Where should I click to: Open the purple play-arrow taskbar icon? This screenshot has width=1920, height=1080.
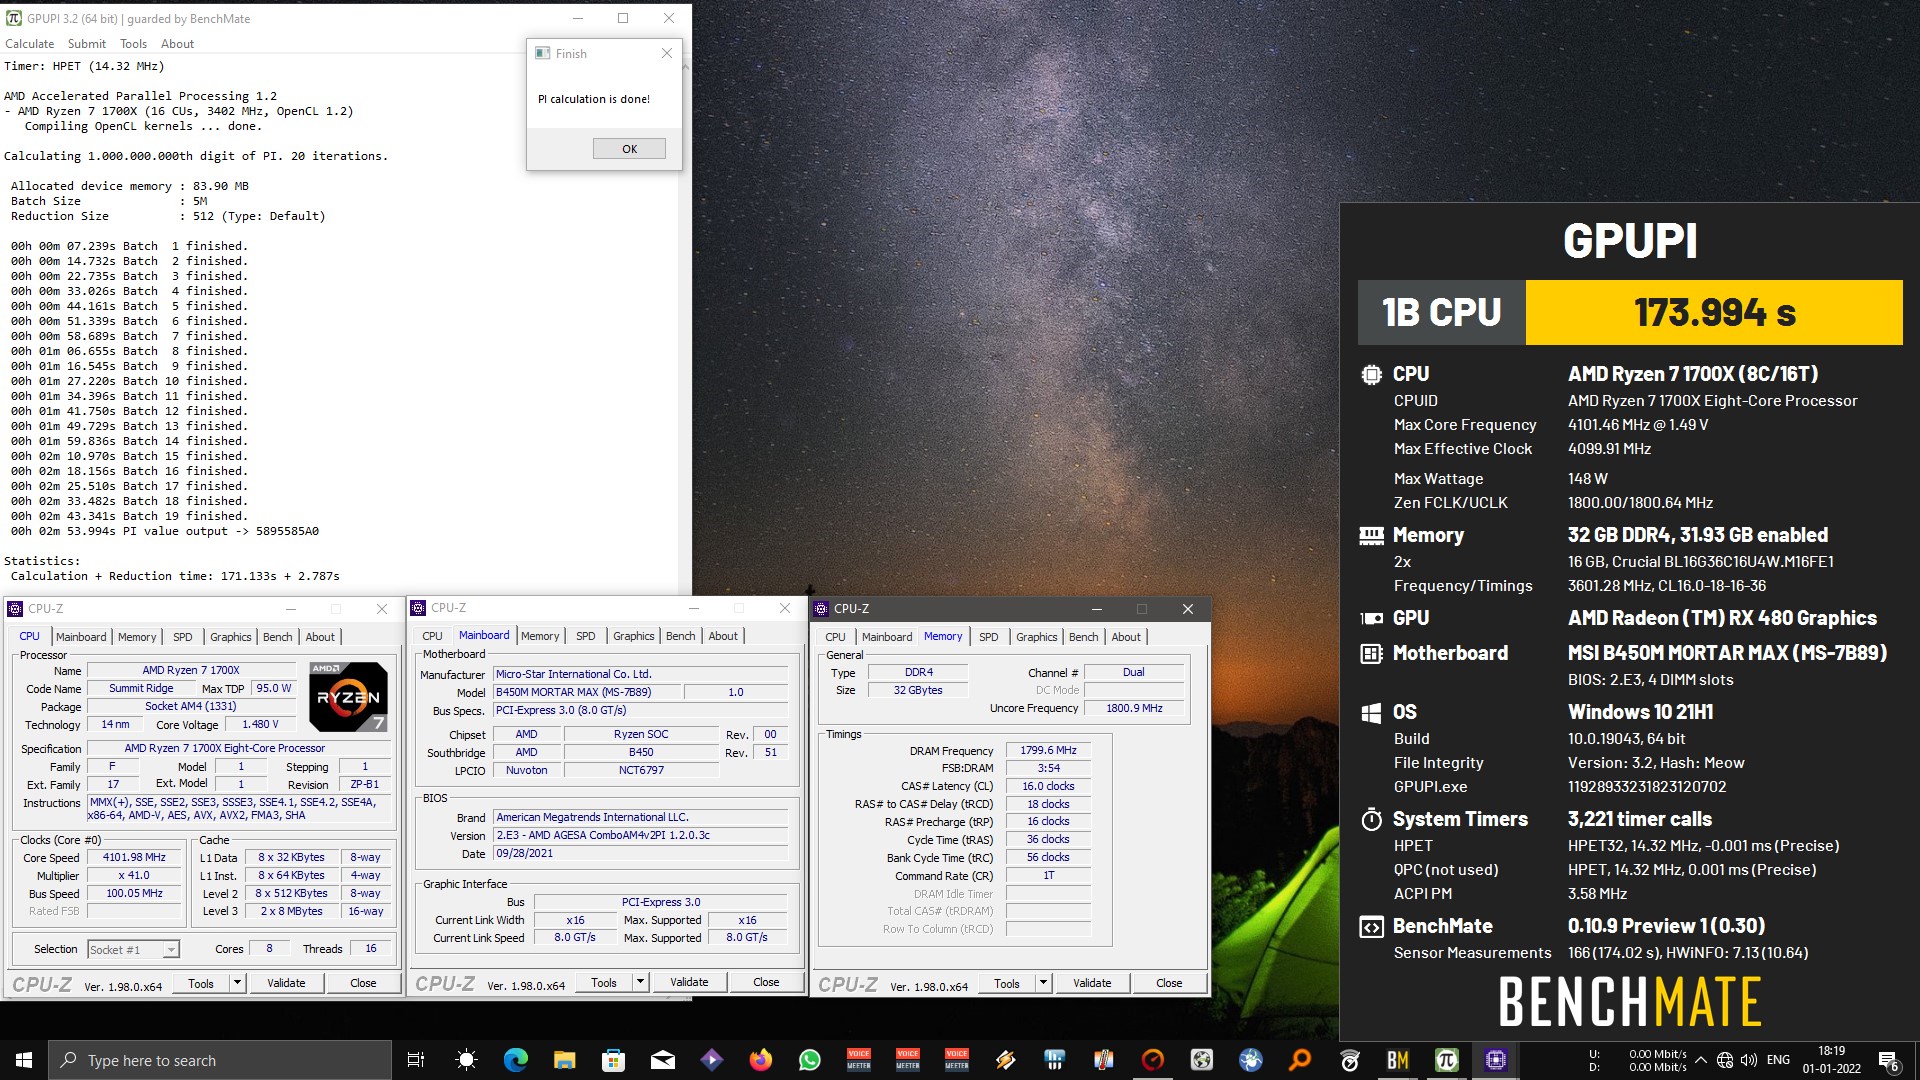pyautogui.click(x=711, y=1060)
